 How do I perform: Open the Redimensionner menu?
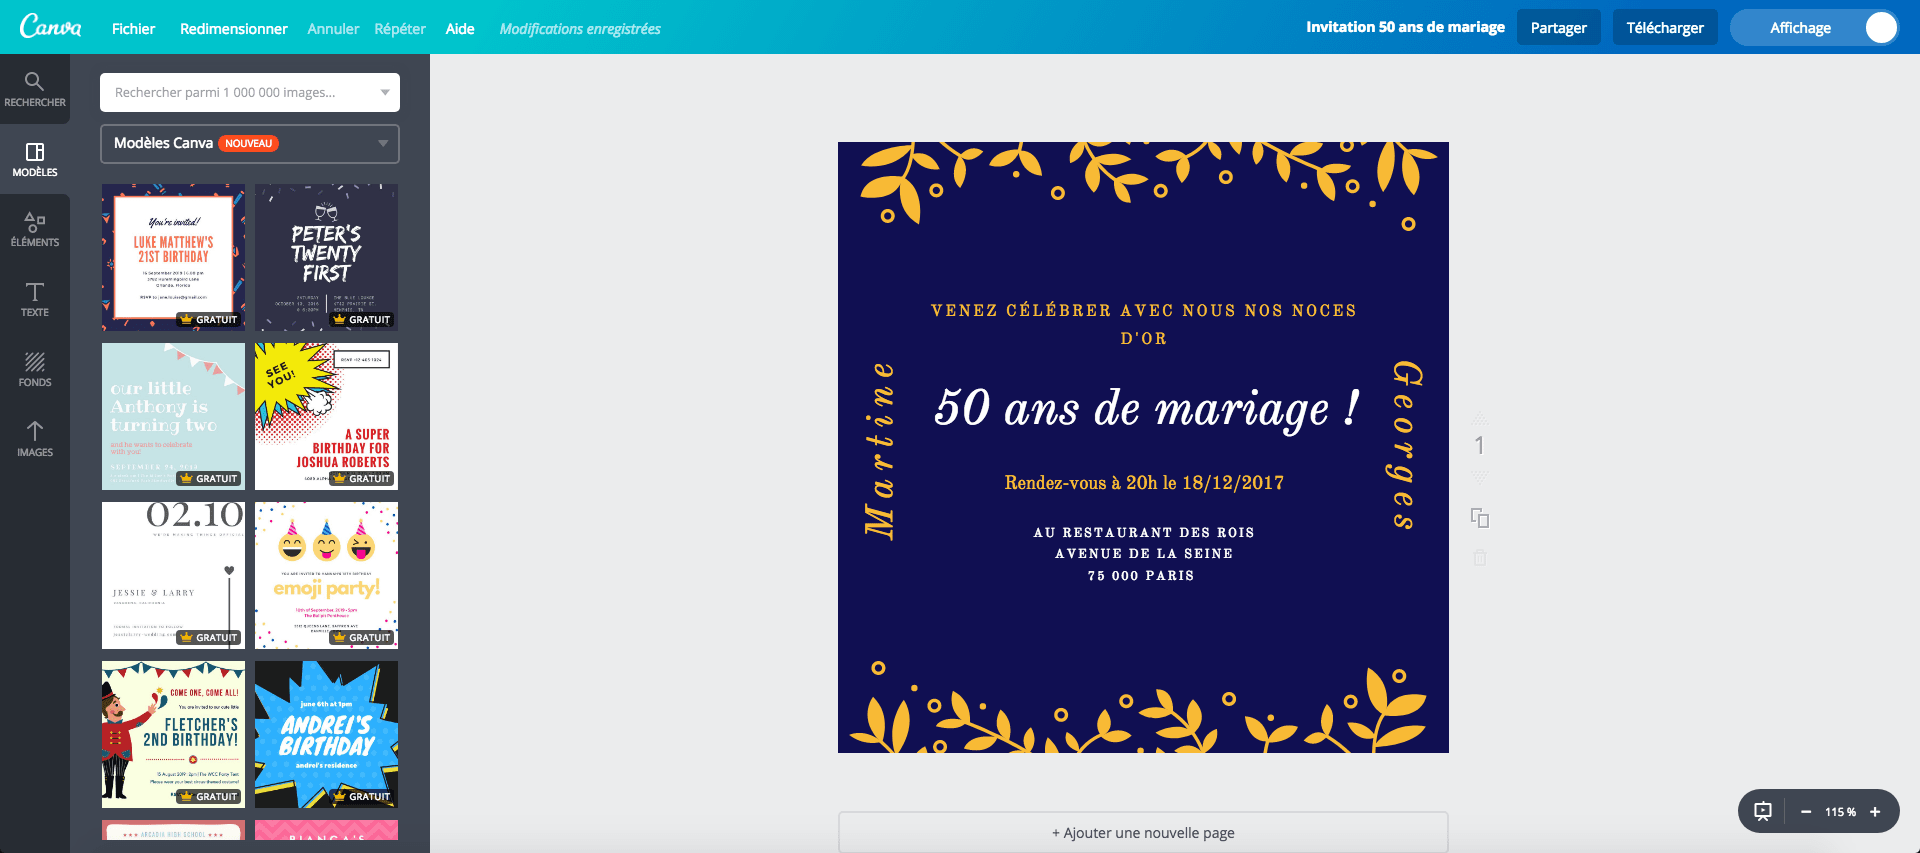[233, 28]
